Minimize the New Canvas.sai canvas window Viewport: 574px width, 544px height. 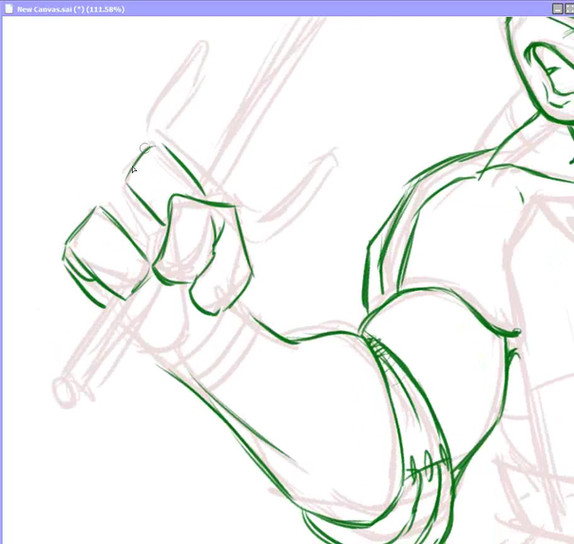tap(557, 9)
